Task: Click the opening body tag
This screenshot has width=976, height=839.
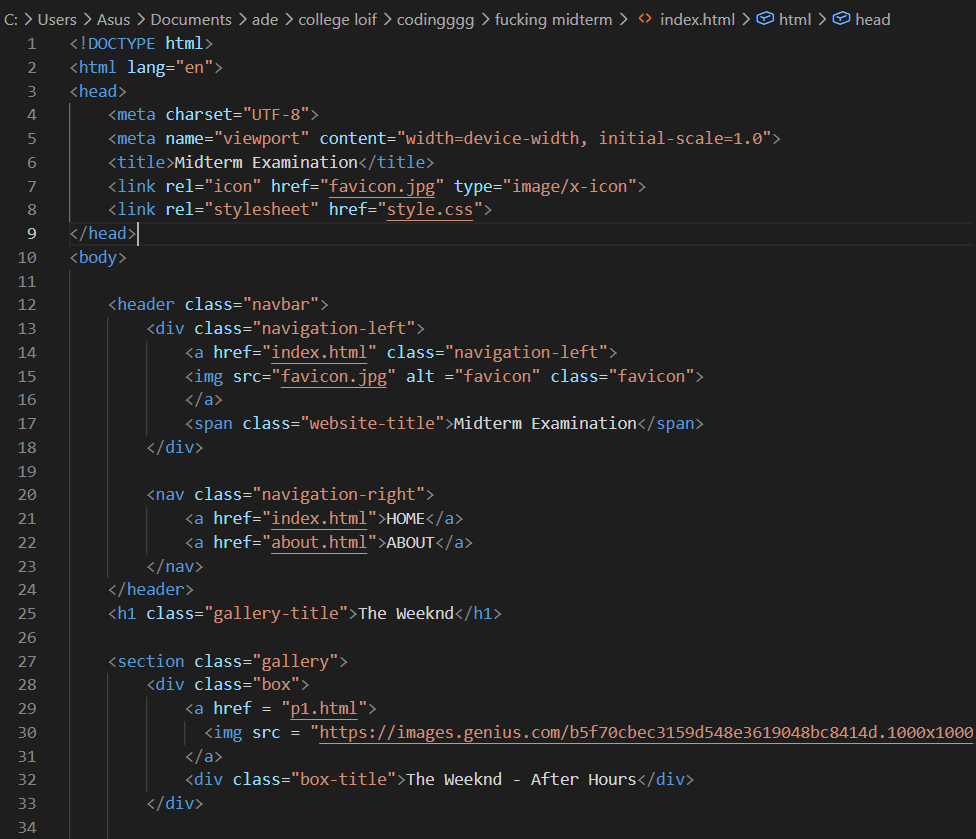Action: pyautogui.click(x=98, y=257)
